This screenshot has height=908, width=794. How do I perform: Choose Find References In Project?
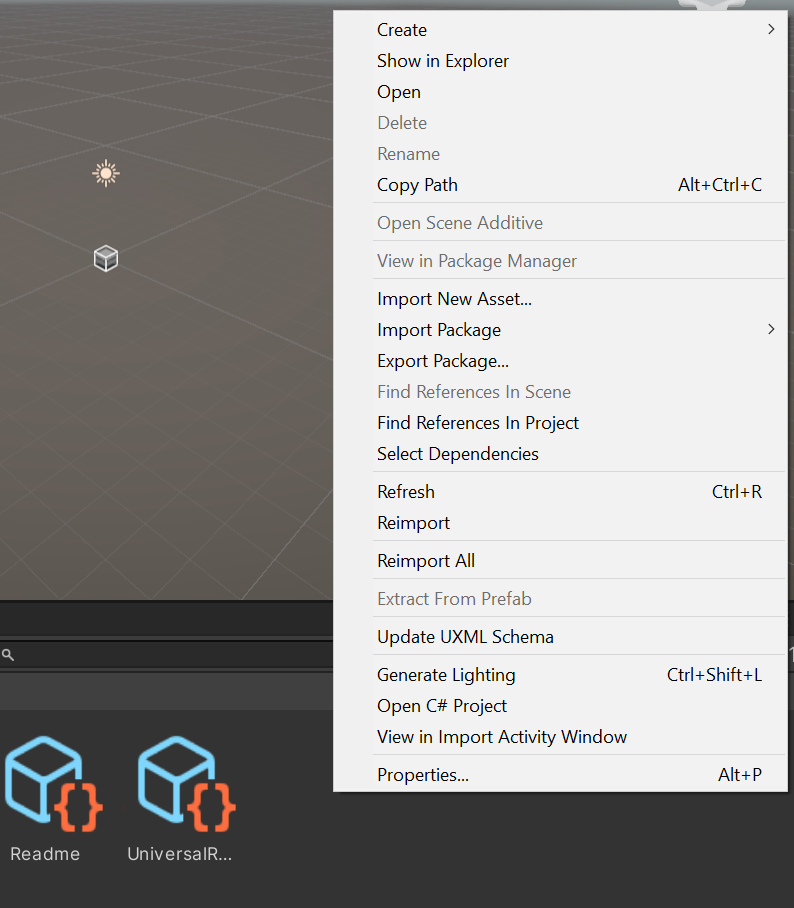(x=560, y=423)
